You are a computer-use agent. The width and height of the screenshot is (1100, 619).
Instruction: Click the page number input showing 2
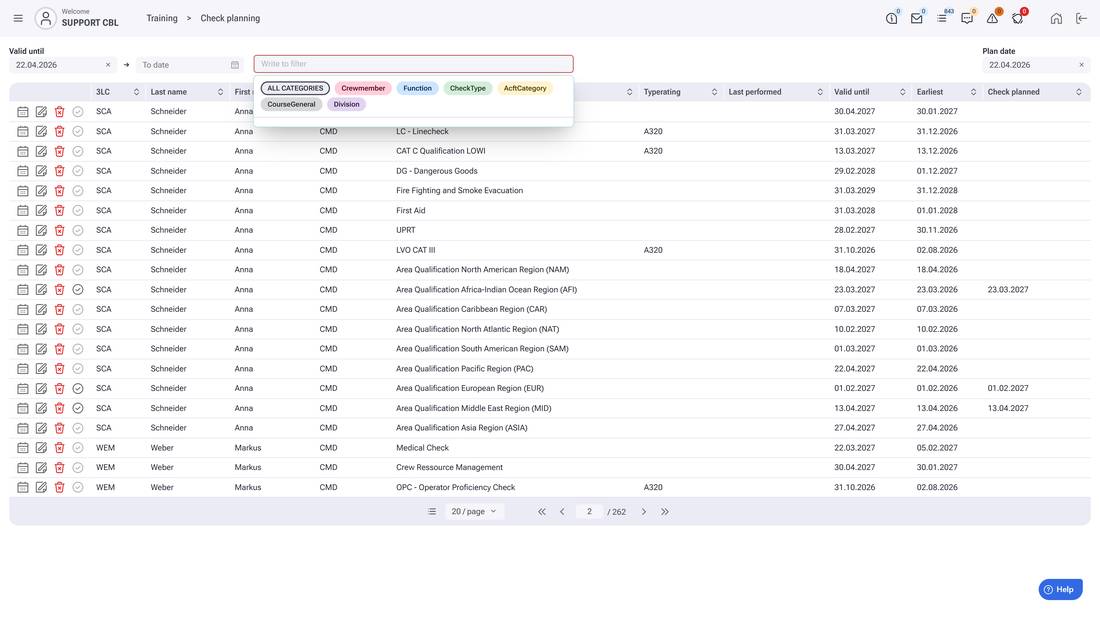click(589, 512)
